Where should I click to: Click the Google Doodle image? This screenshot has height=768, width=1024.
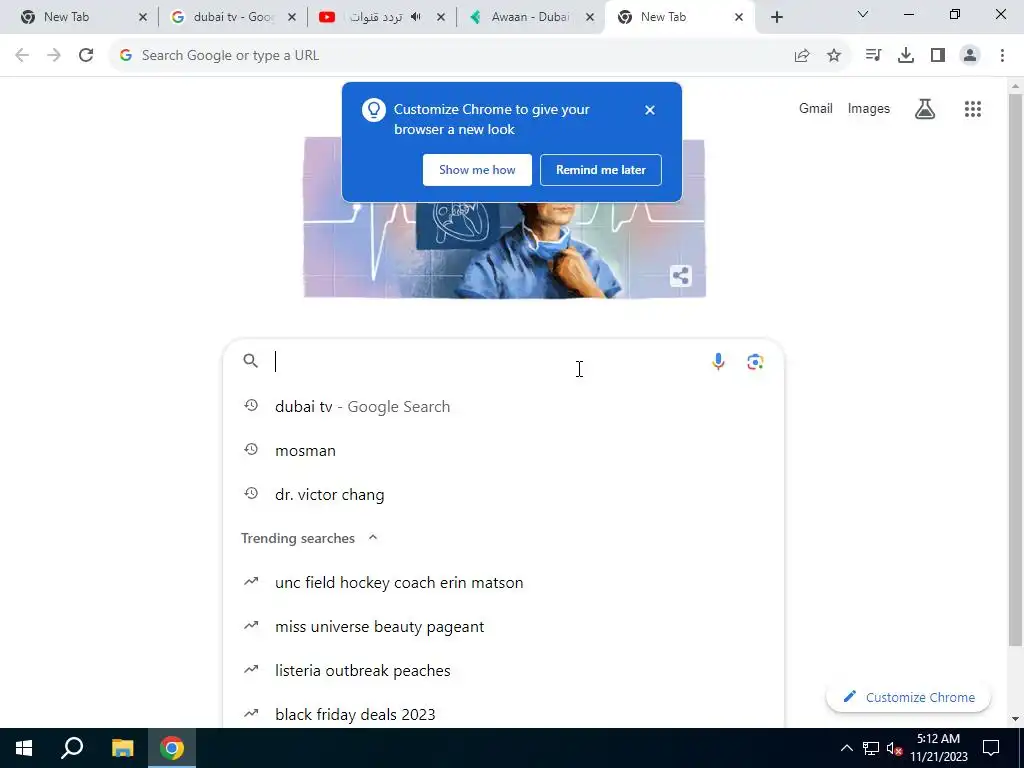[x=504, y=250]
